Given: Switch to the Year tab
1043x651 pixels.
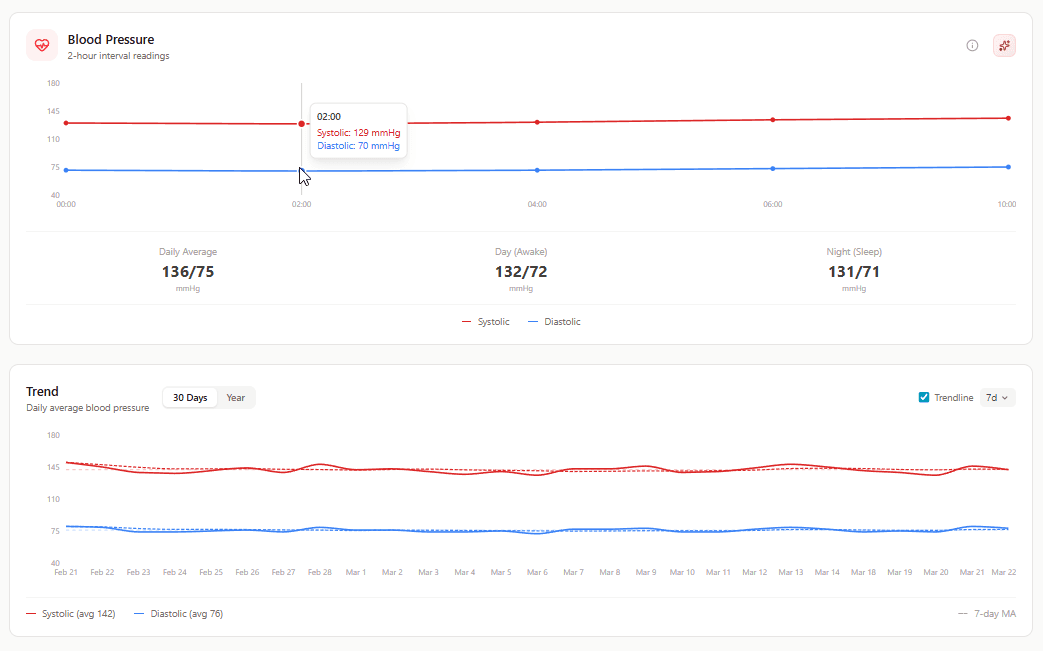Looking at the screenshot, I should [236, 398].
